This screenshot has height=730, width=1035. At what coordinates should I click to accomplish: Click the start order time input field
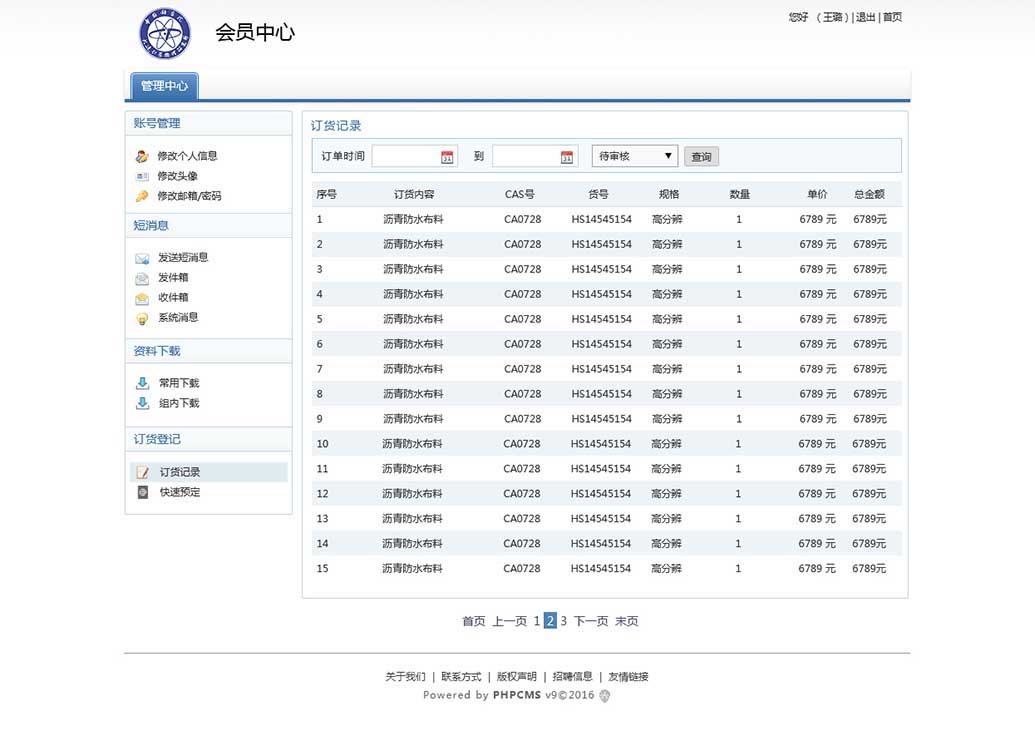coord(405,157)
